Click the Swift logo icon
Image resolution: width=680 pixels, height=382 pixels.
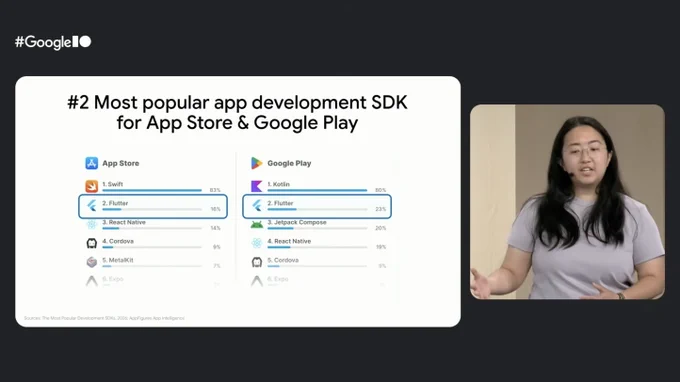[x=92, y=186]
